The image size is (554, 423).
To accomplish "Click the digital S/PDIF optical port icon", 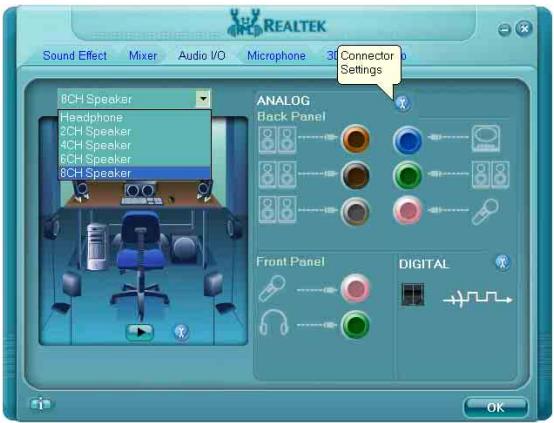I will tap(412, 294).
